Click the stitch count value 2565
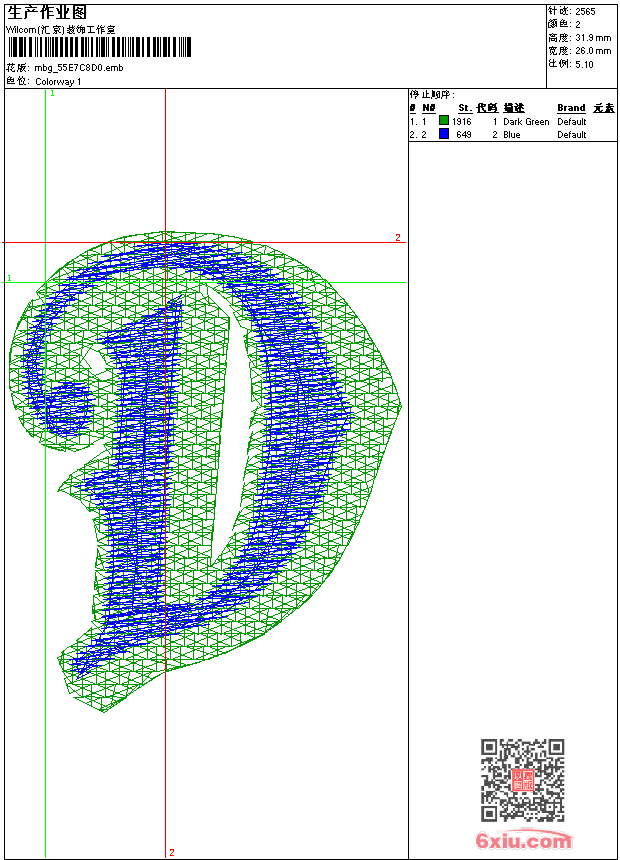Viewport: 620px width, 860px height. point(585,11)
